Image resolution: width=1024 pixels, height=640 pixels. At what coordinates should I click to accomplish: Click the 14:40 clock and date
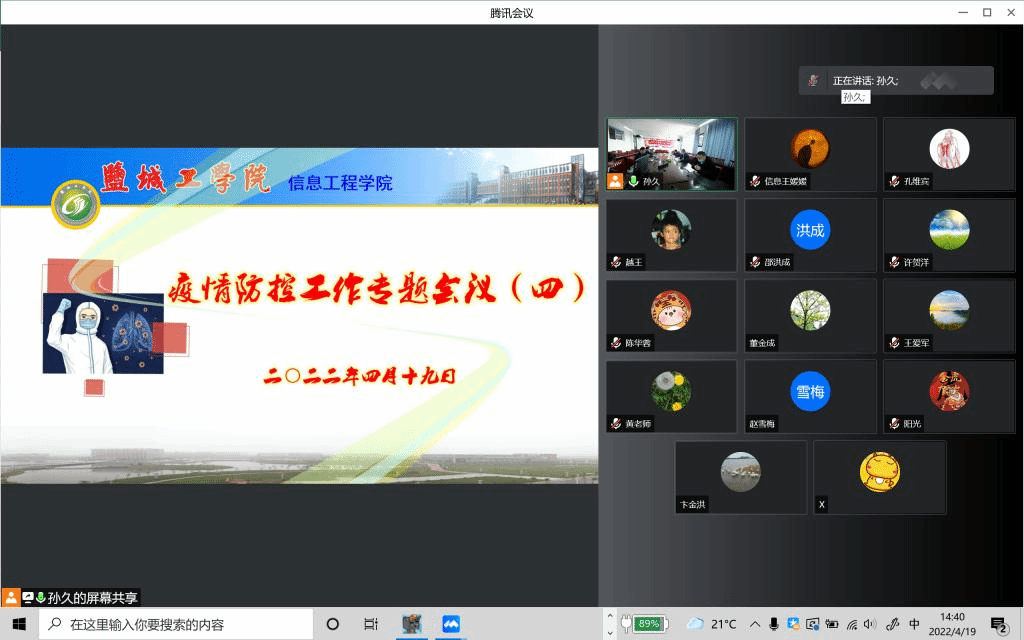[x=952, y=624]
